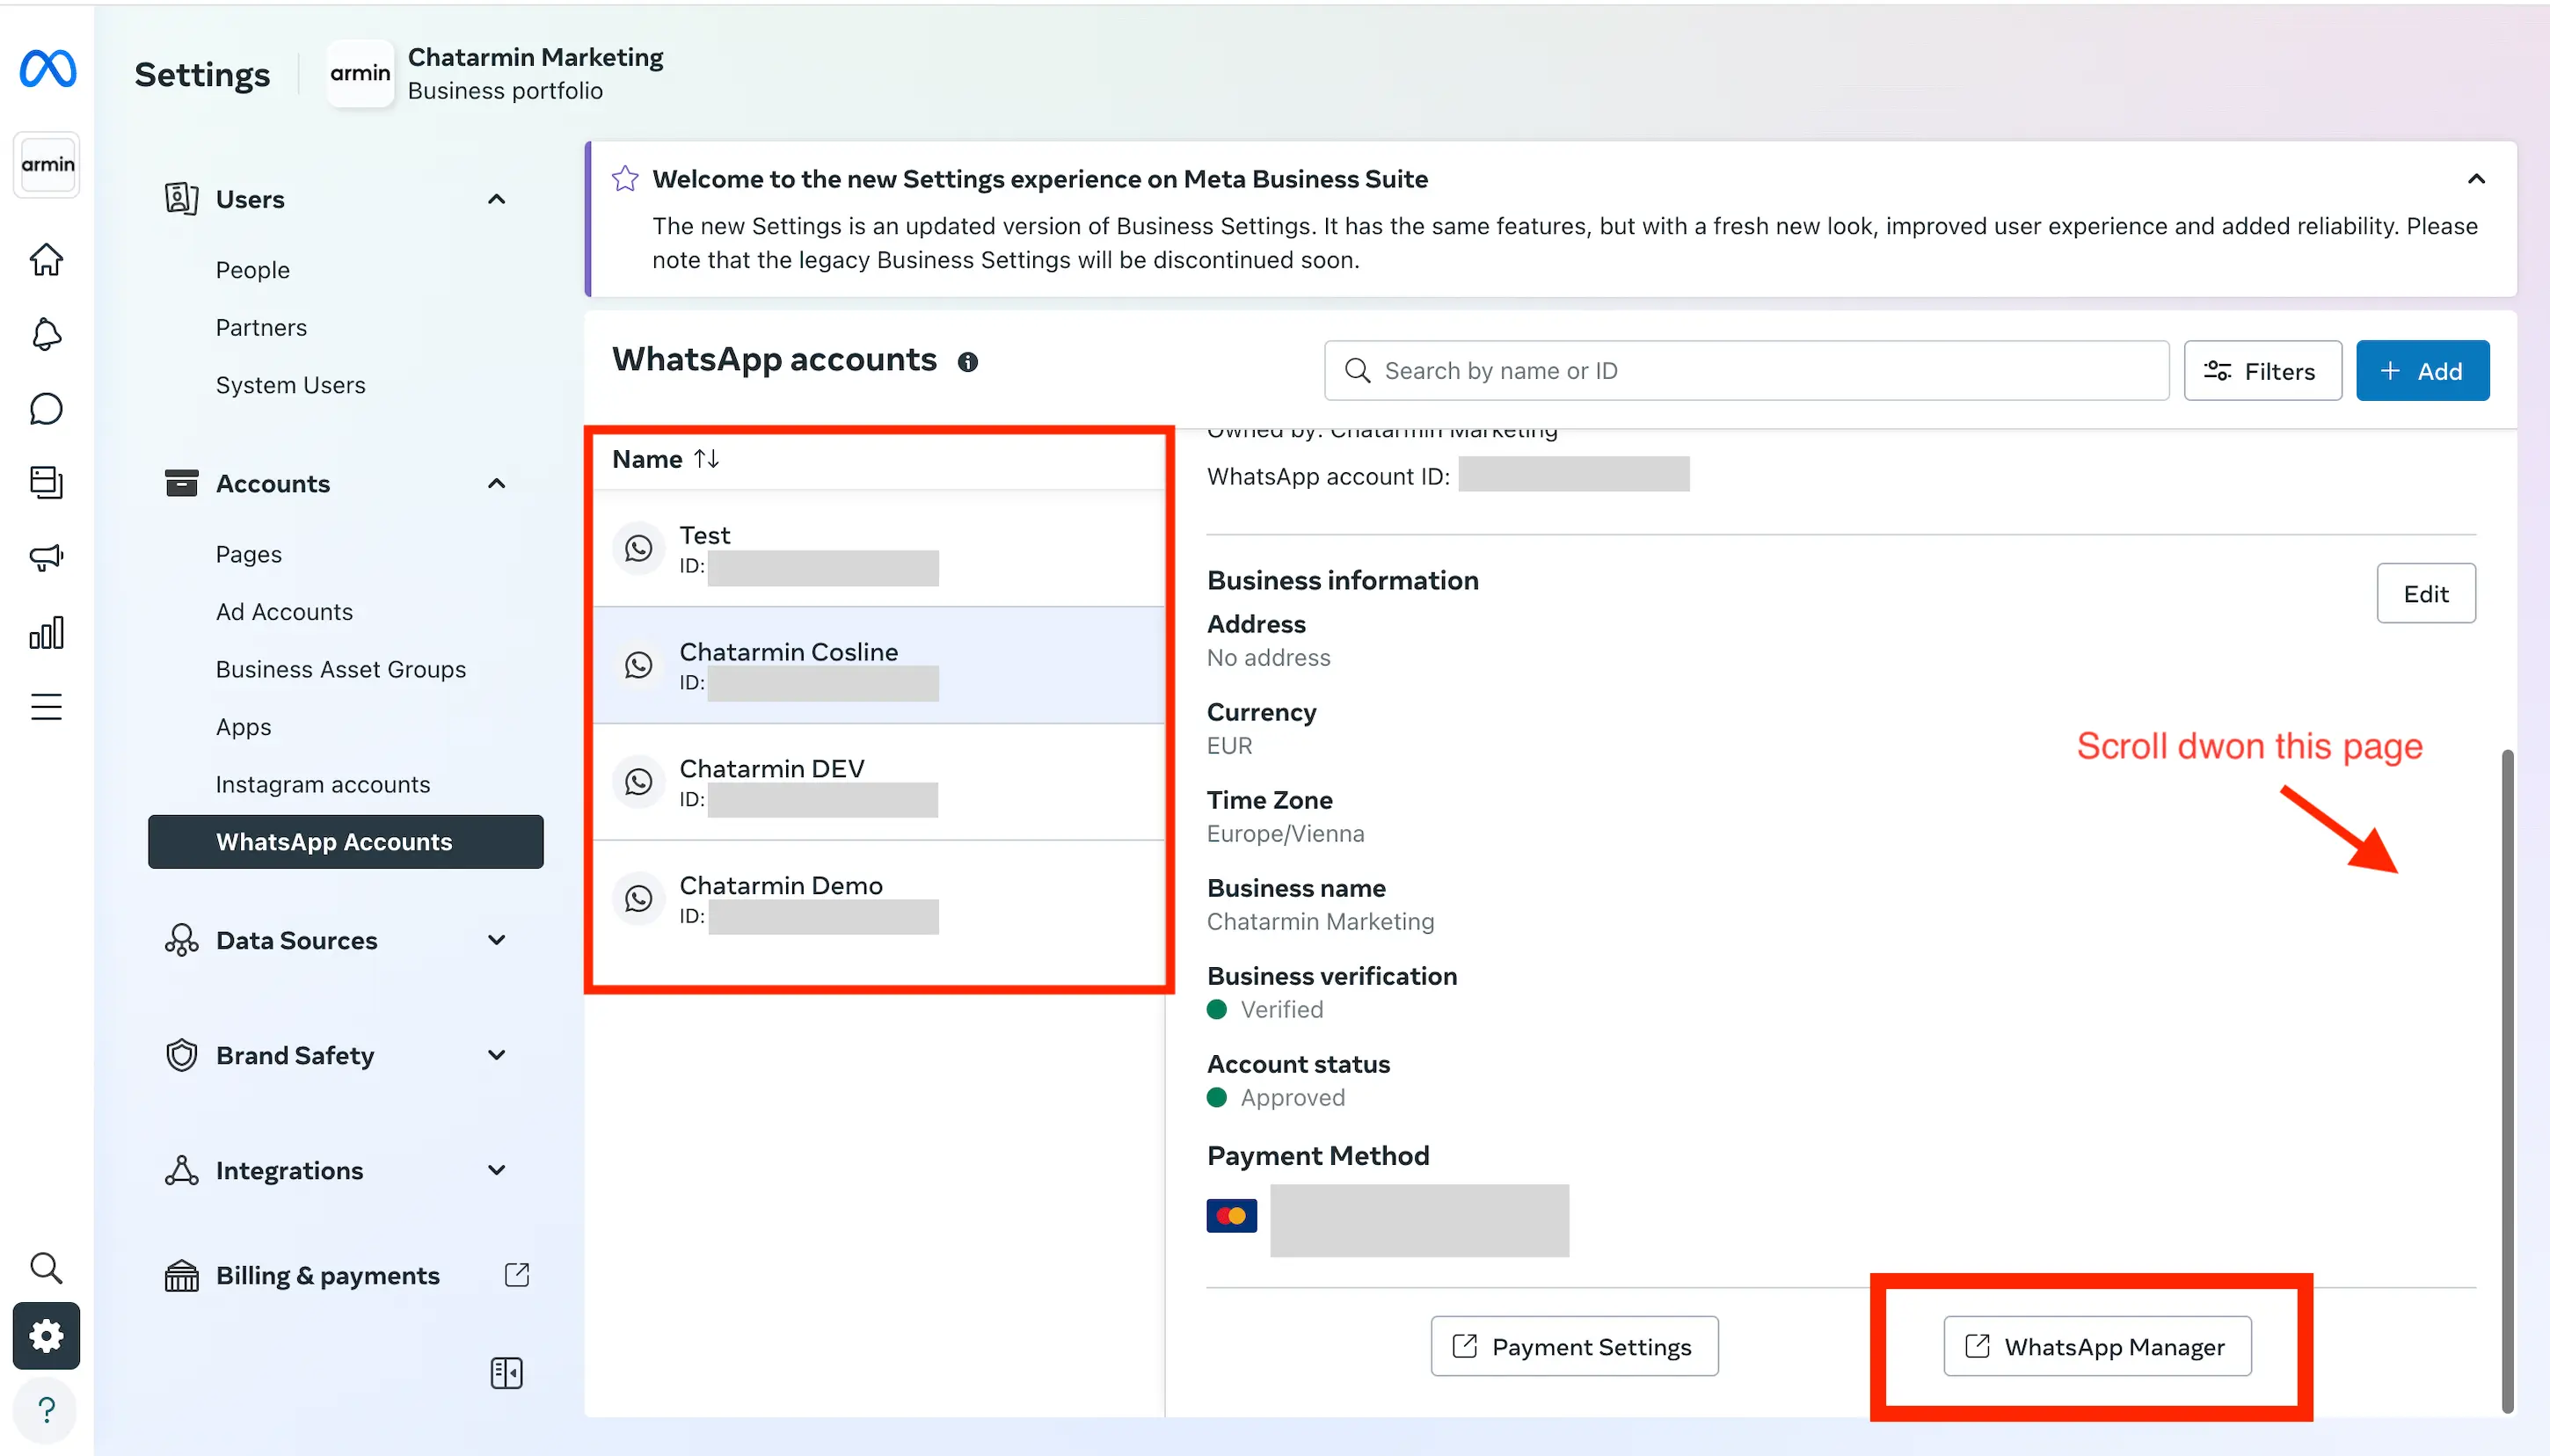Go to Home icon in left rail

pos(46,260)
